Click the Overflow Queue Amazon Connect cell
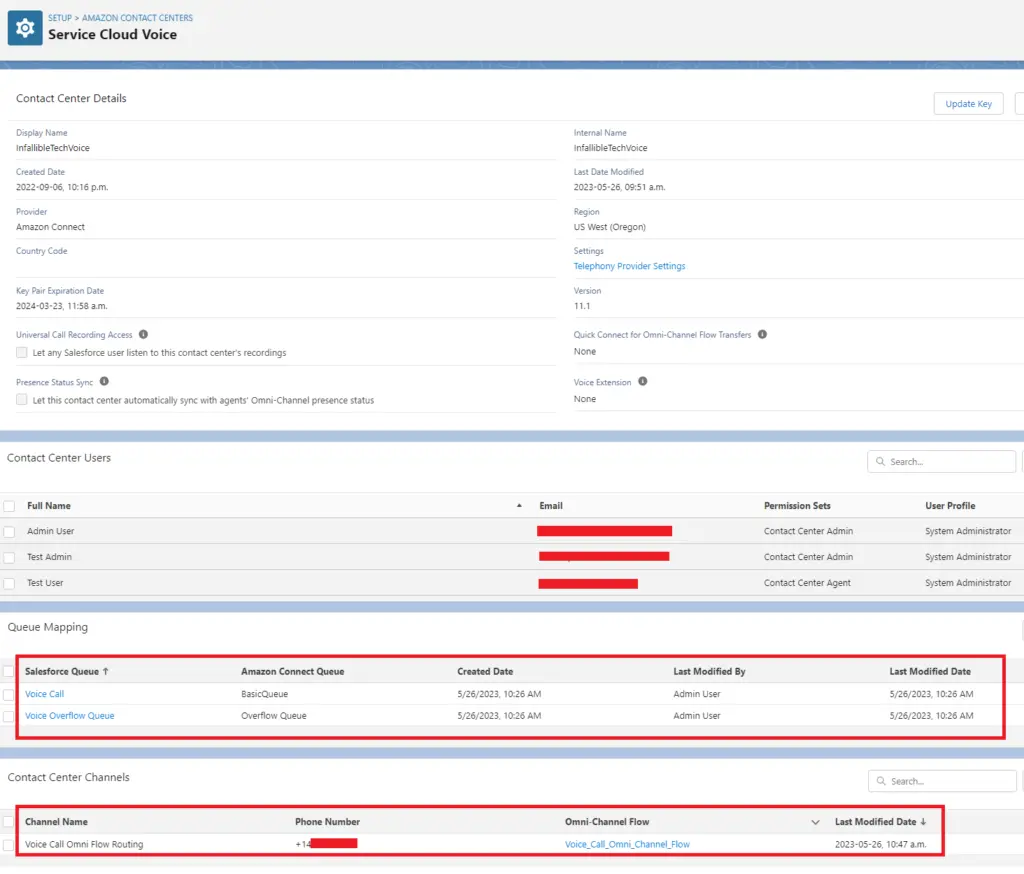The width and height of the screenshot is (1024, 874). (x=274, y=715)
